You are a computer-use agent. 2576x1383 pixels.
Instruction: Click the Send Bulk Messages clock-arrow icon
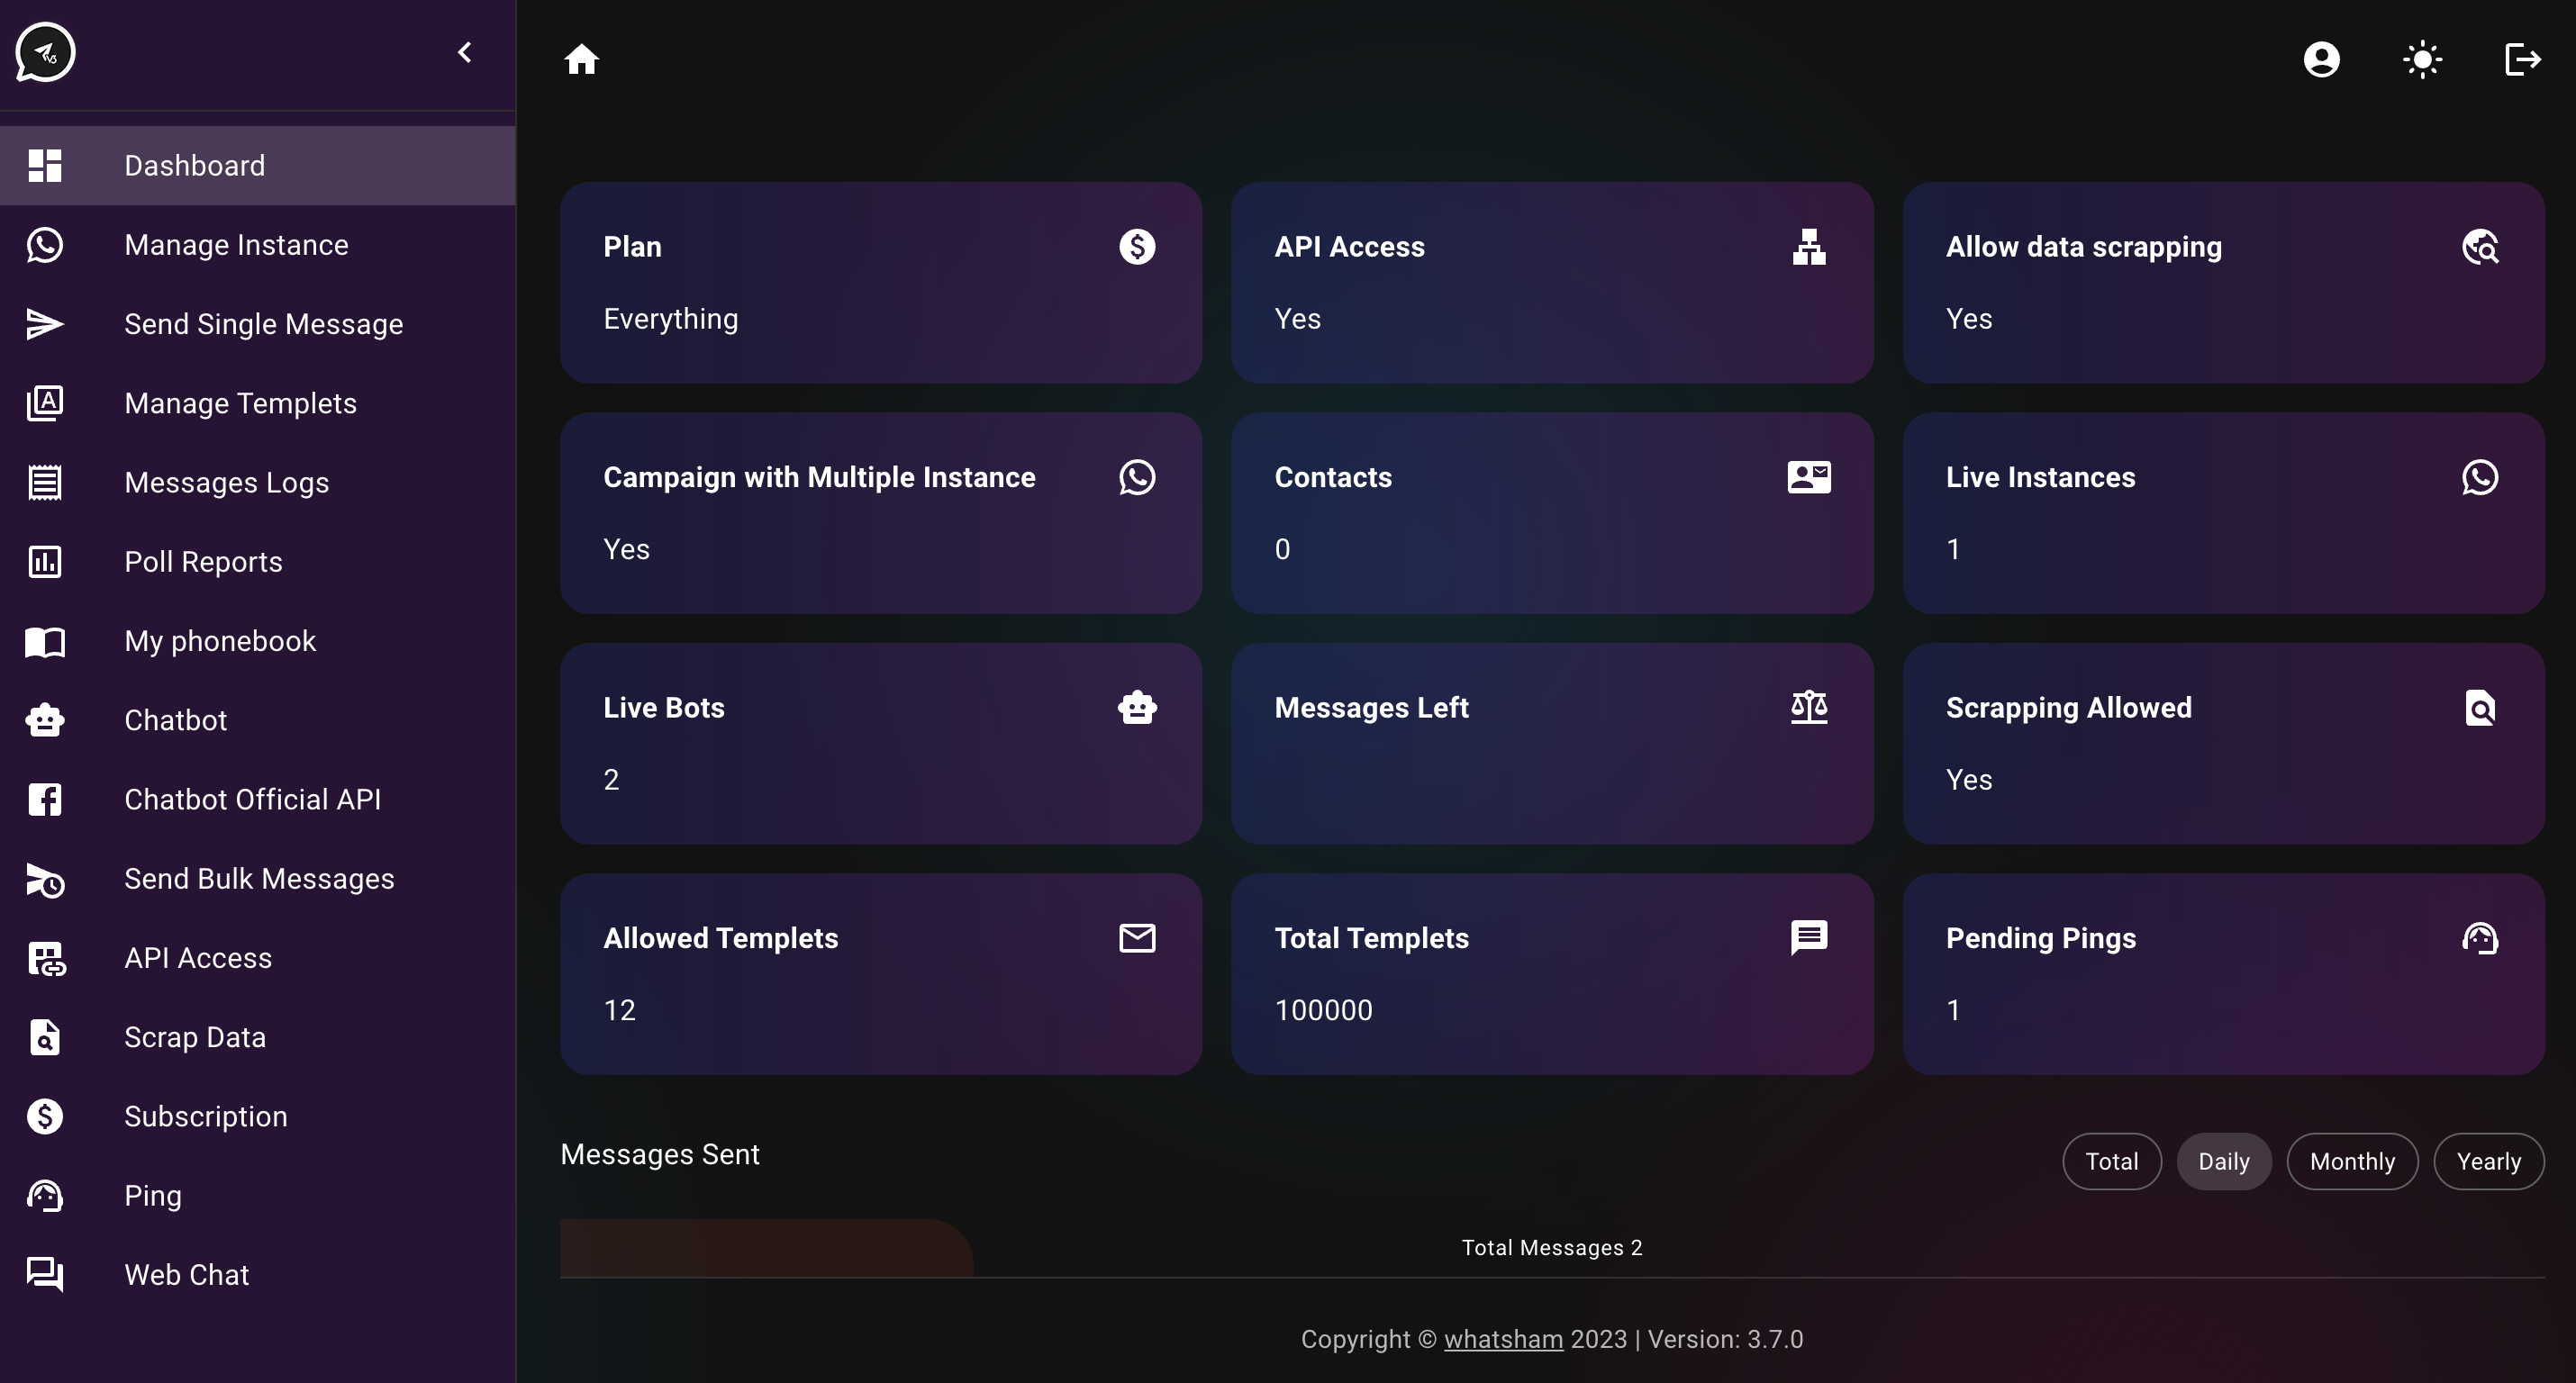pos(45,879)
